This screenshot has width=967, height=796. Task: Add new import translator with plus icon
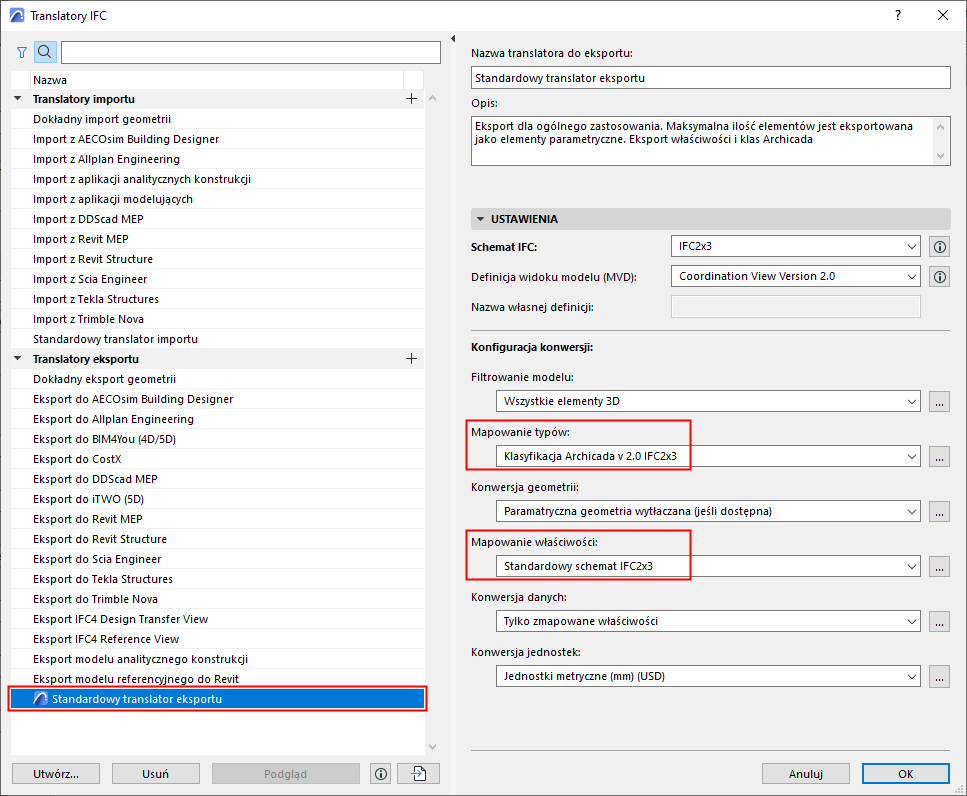pos(411,99)
